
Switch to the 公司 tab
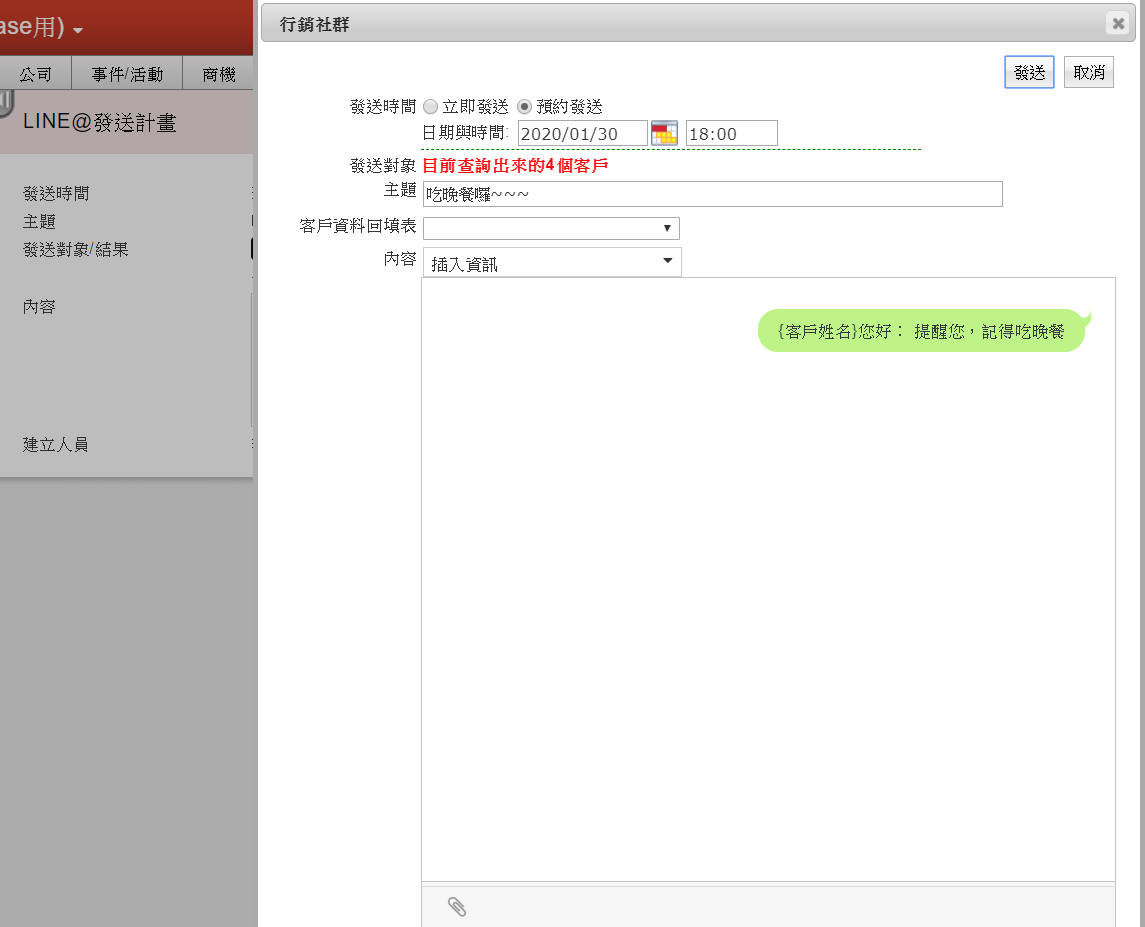[x=36, y=74]
